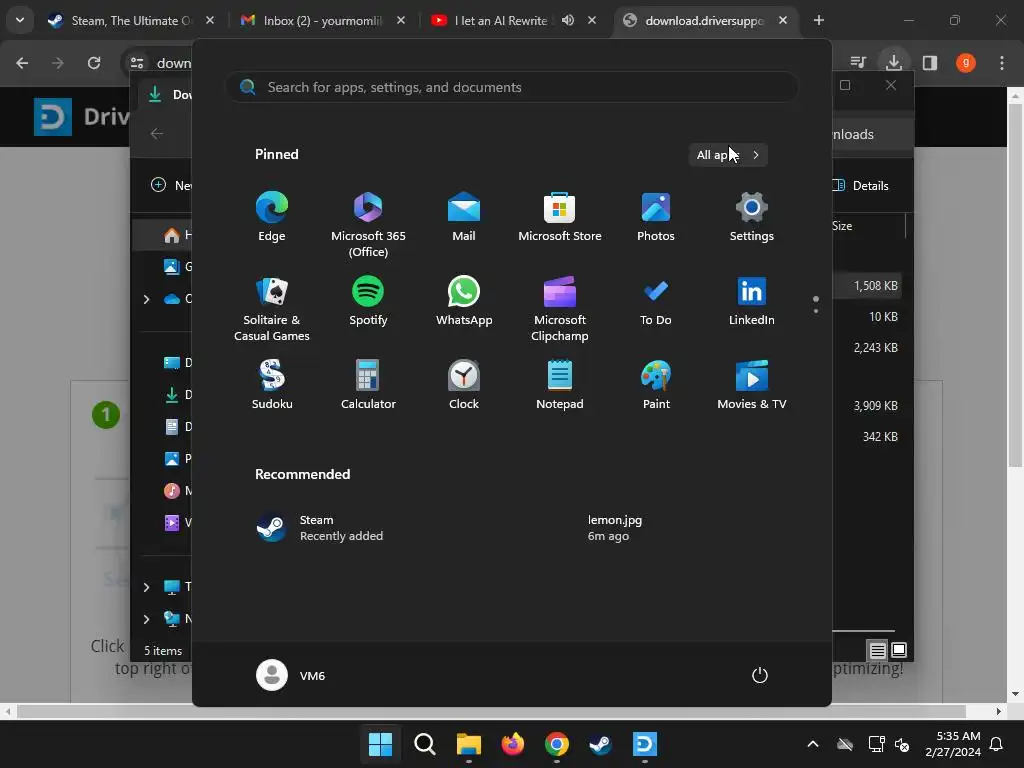The height and width of the screenshot is (768, 1024).
Task: Open Microsoft Store from Start menu
Action: click(560, 217)
